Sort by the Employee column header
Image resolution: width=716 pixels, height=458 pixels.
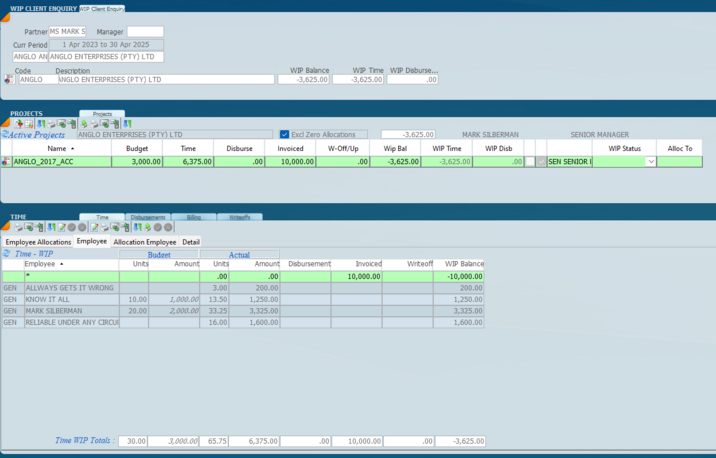pos(40,264)
